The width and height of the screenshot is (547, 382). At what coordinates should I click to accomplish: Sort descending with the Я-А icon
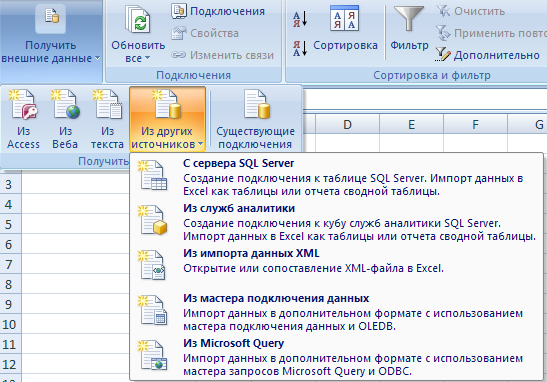pos(300,48)
